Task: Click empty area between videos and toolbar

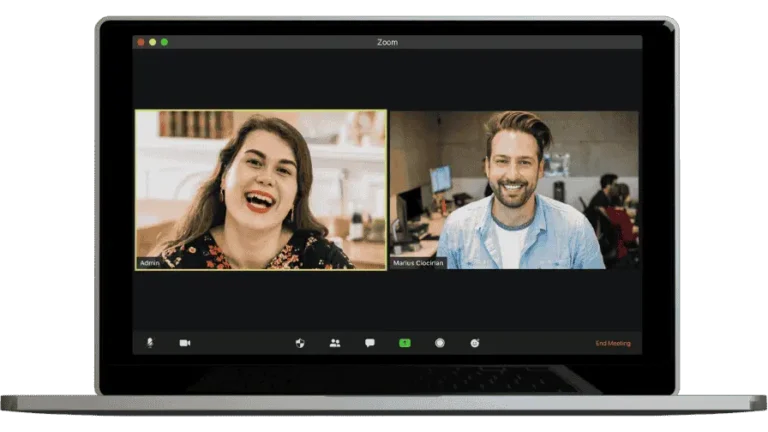Action: tap(387, 300)
